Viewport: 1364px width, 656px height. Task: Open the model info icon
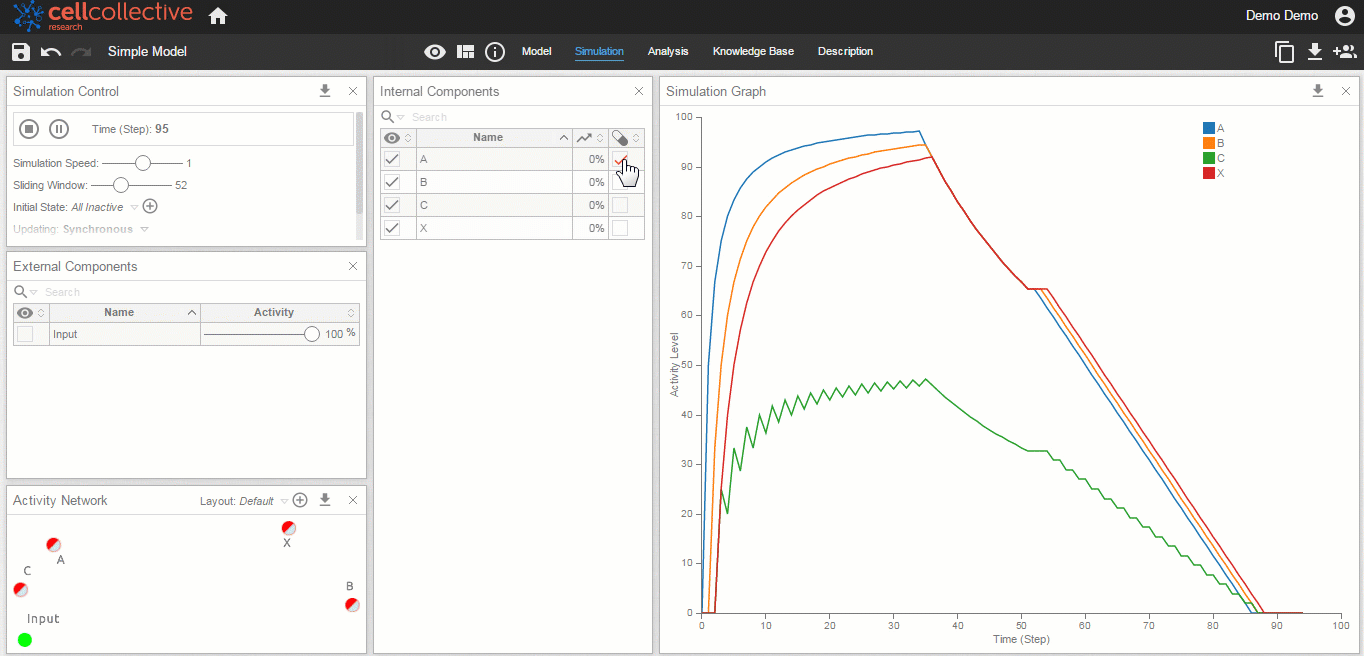click(x=495, y=52)
